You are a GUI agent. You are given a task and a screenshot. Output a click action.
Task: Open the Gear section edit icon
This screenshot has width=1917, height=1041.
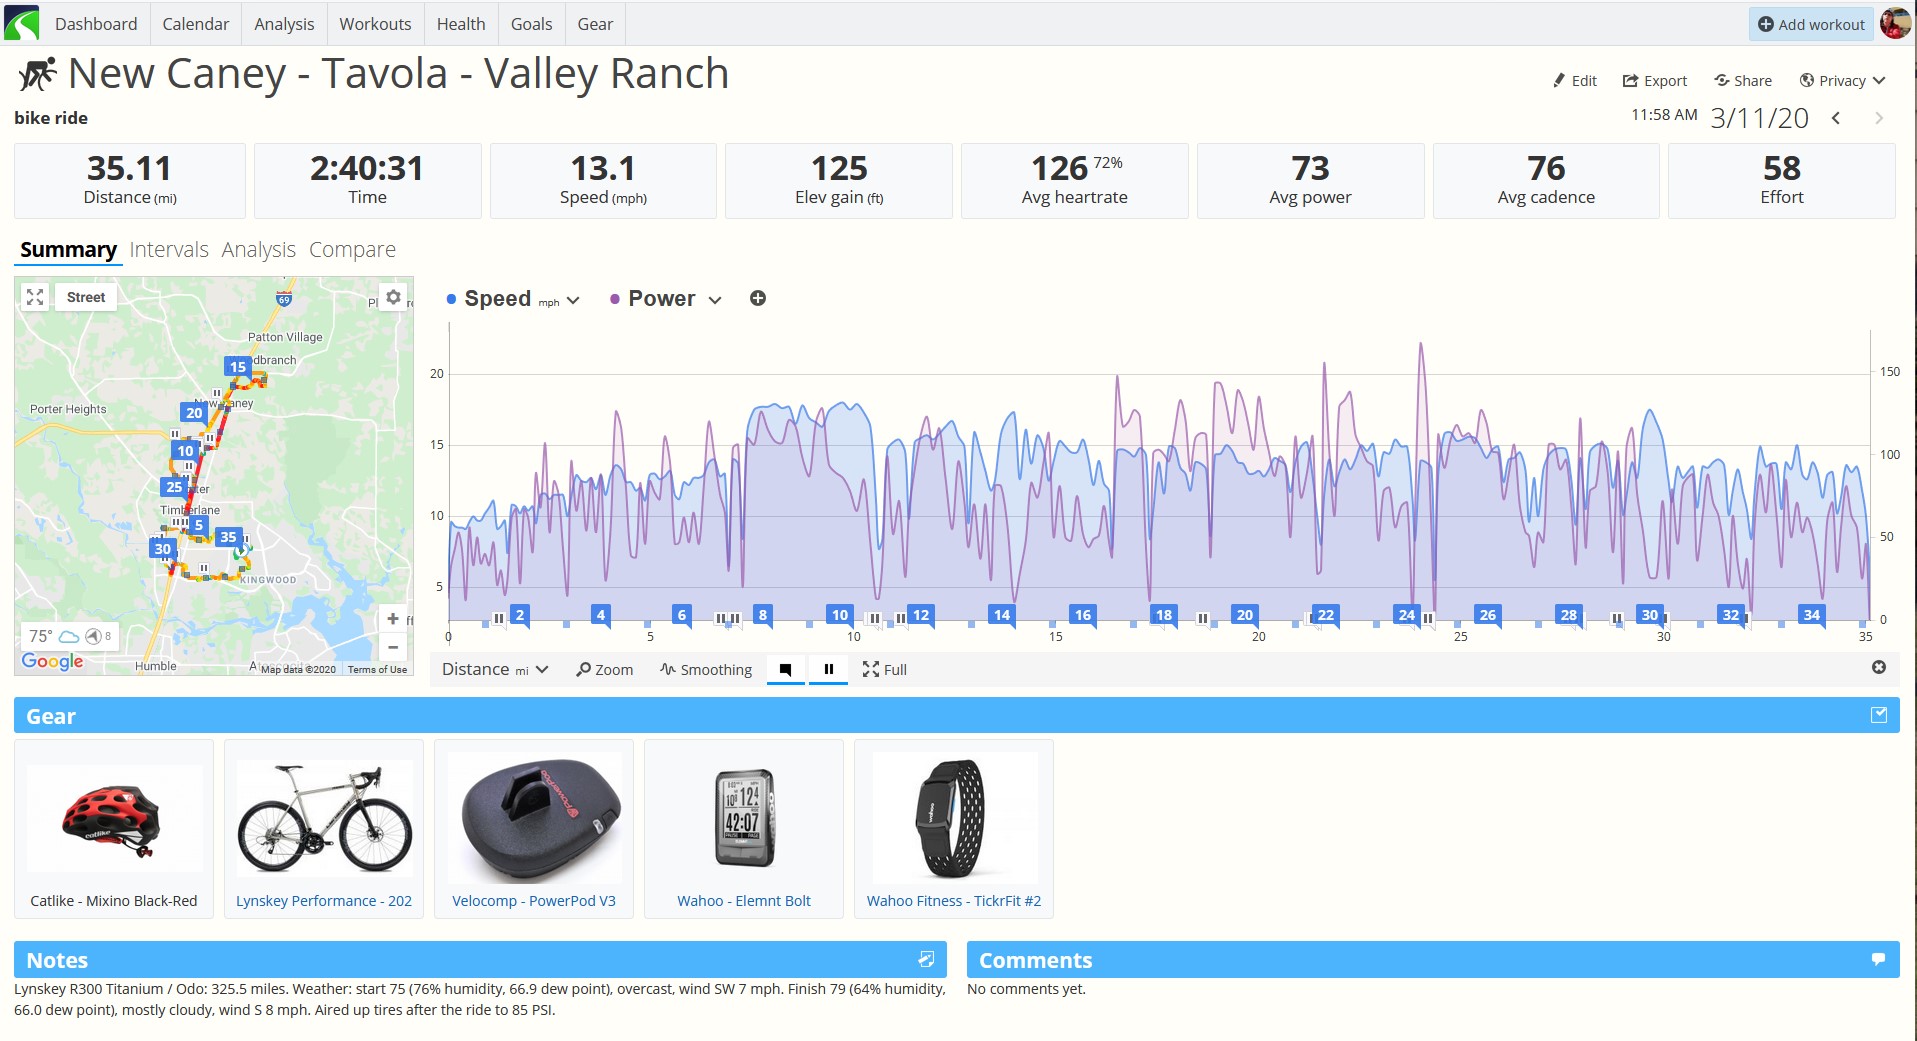[x=1879, y=715]
